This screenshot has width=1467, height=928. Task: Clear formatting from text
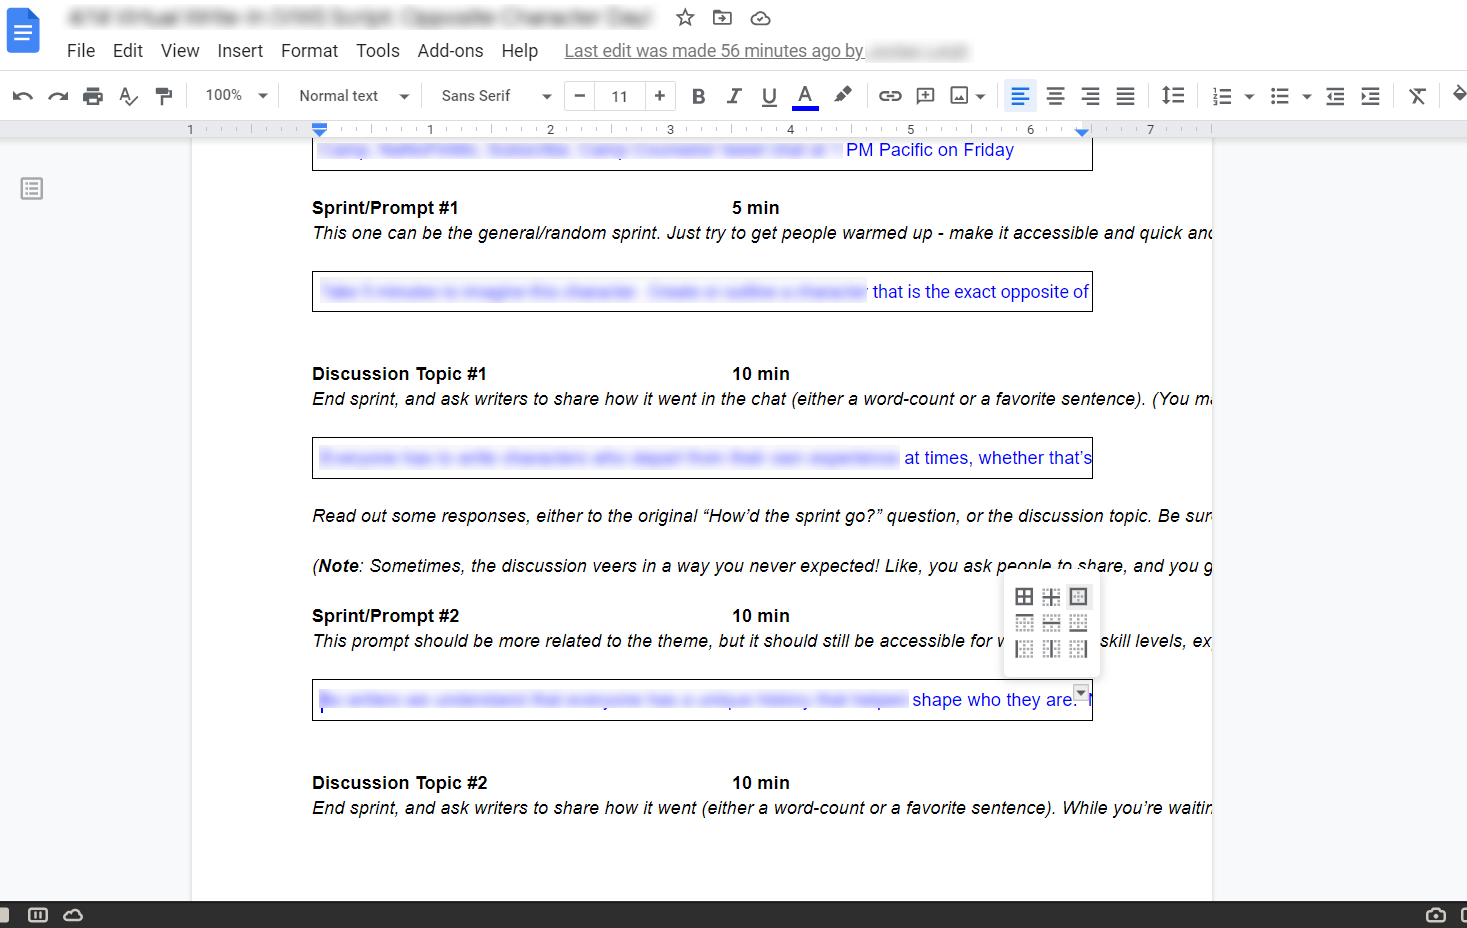tap(1416, 95)
